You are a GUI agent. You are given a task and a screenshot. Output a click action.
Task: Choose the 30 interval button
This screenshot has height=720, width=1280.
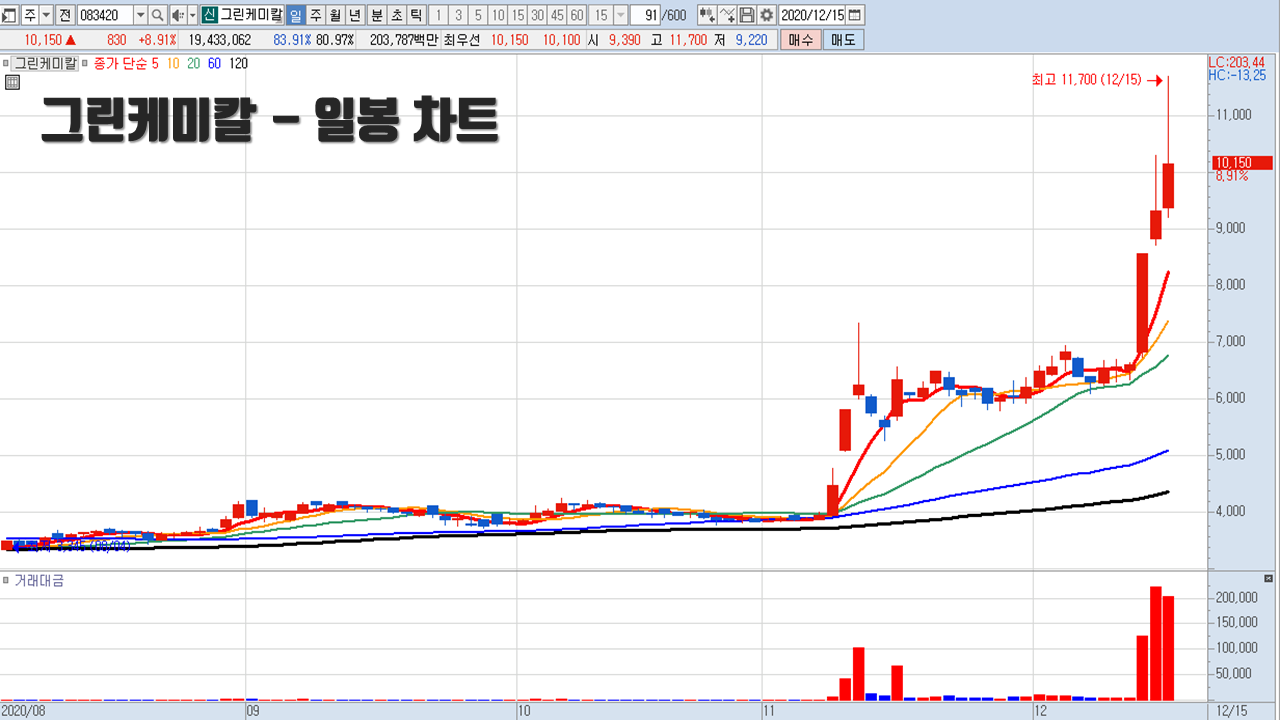tap(537, 15)
